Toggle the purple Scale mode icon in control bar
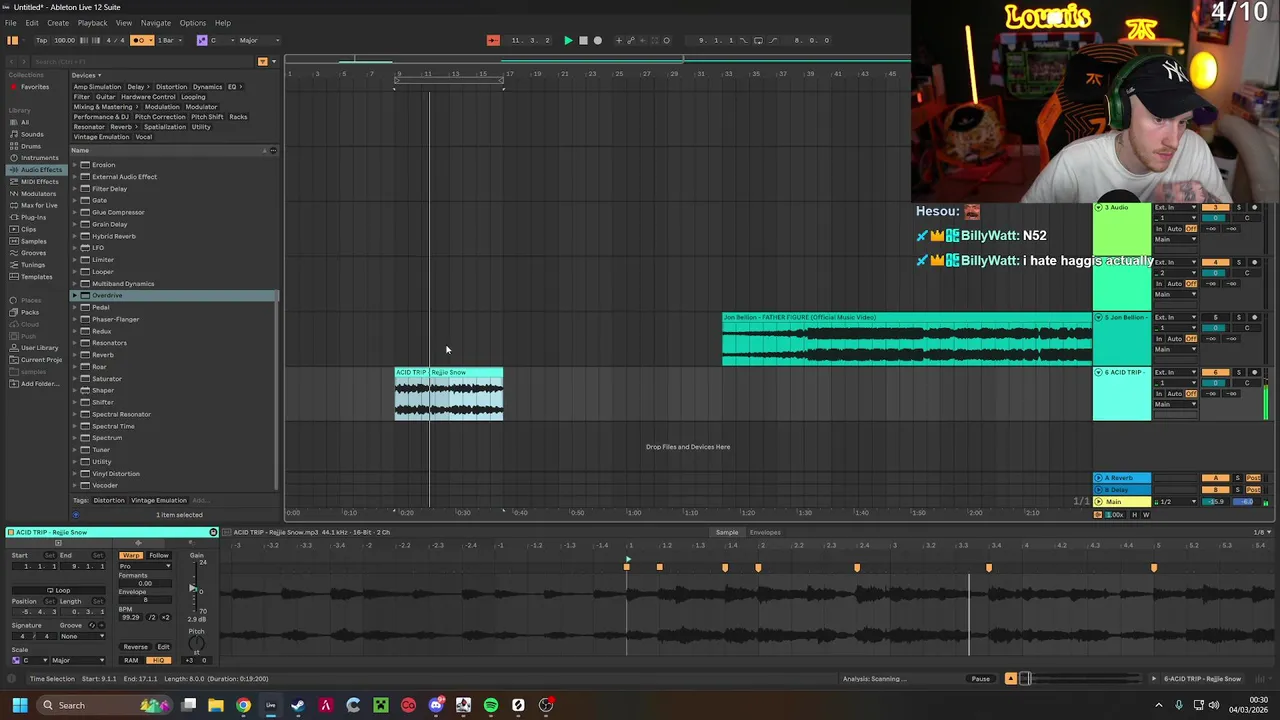The height and width of the screenshot is (720, 1280). (x=201, y=40)
